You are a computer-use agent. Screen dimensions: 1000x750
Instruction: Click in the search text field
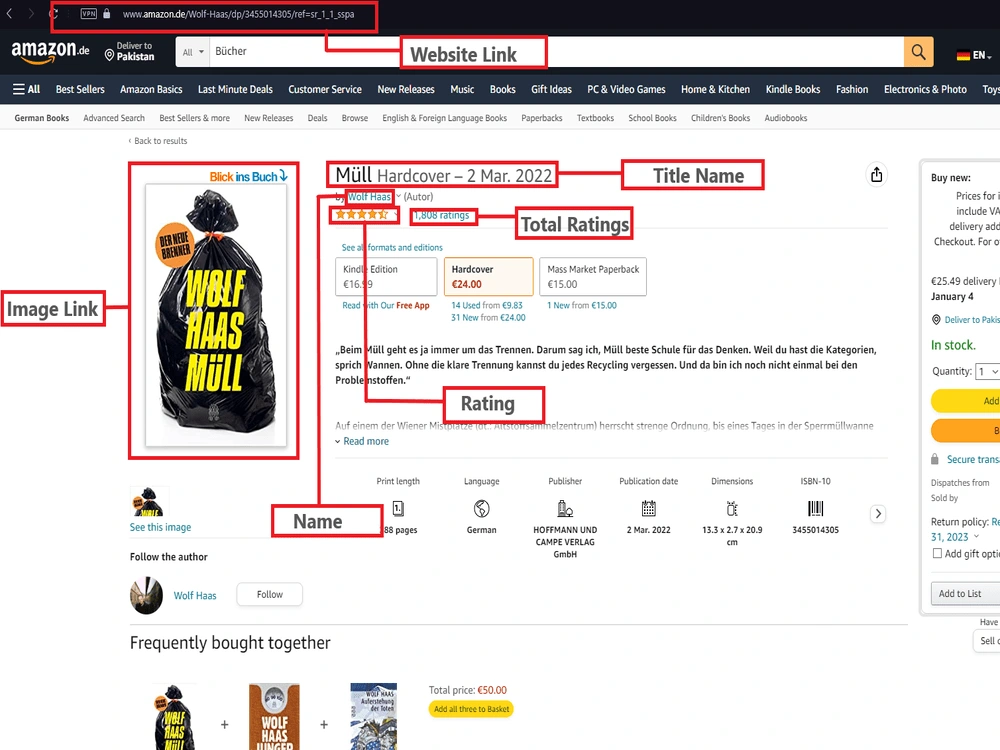click(555, 52)
